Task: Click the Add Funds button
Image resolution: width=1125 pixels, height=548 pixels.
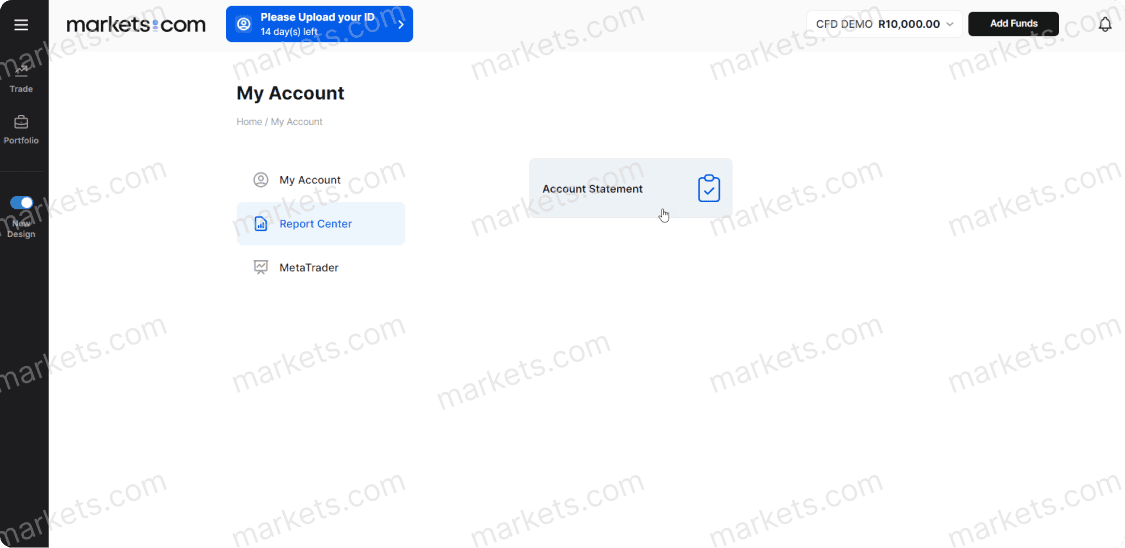Action: coord(1013,24)
